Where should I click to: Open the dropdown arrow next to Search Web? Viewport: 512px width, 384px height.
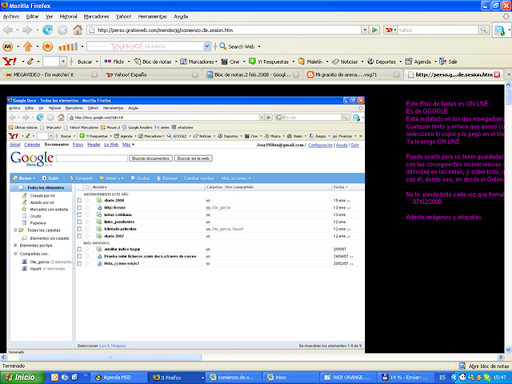pos(259,47)
